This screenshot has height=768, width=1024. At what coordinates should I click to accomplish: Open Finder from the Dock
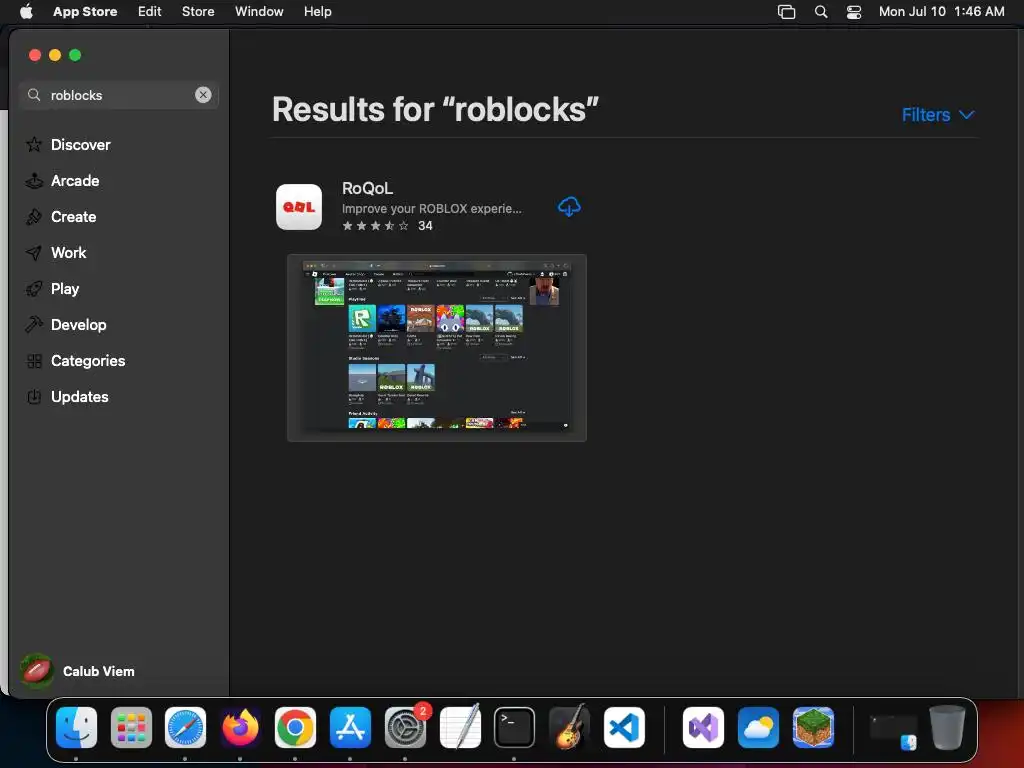(76, 727)
